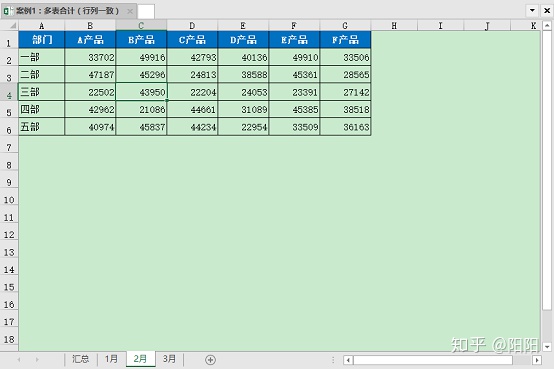Screen dimensions: 554x369
Task: Select column B header
Action: (x=90, y=26)
